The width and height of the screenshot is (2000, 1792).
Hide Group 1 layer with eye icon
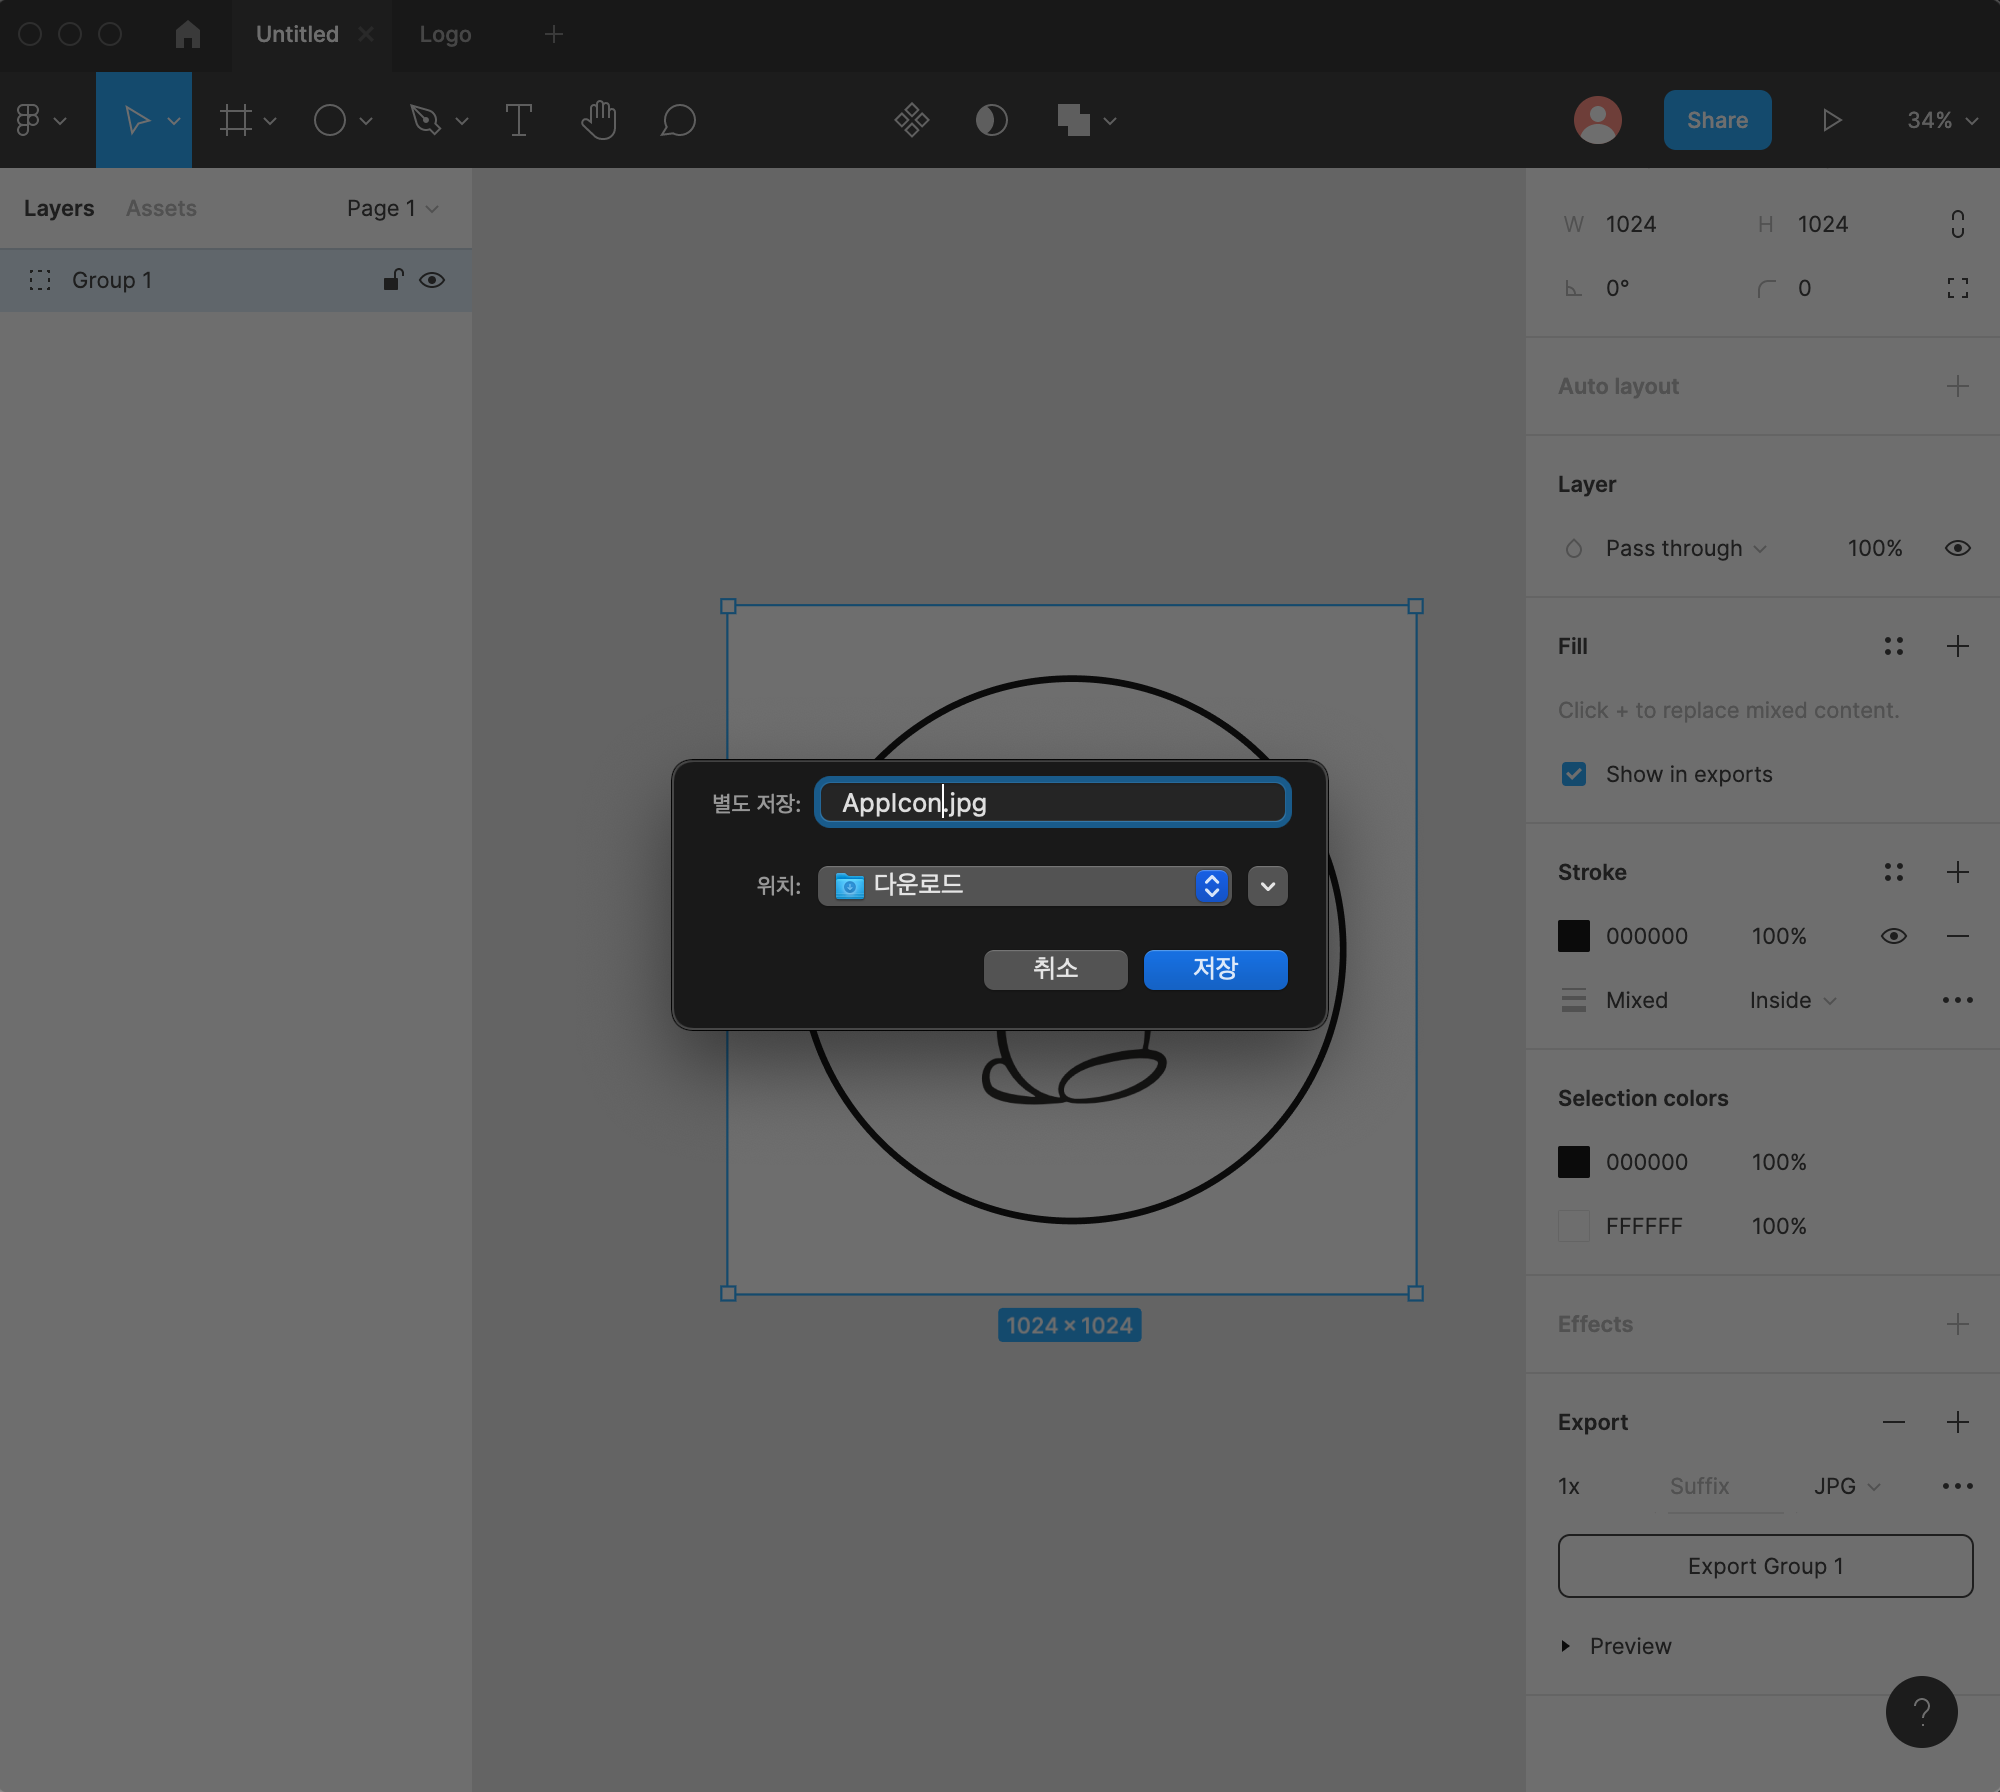tap(432, 280)
